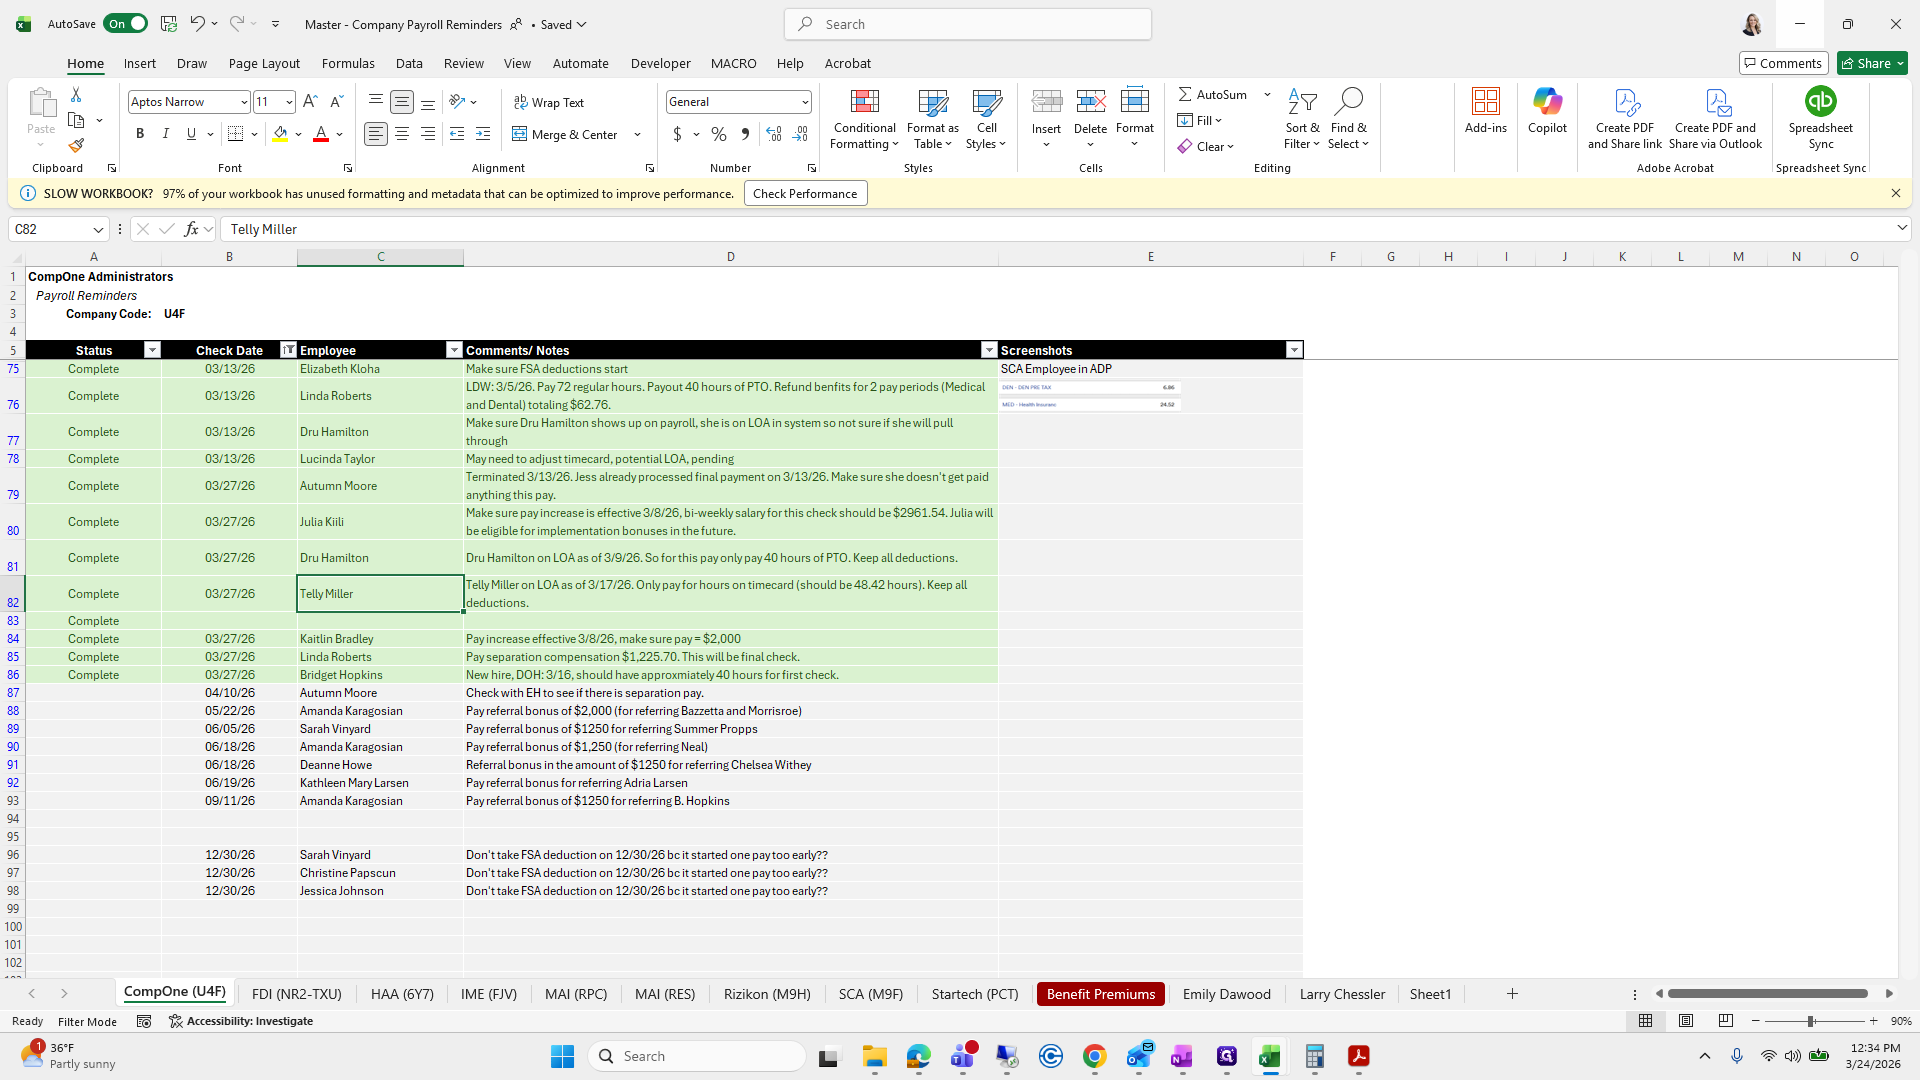Open the General number format dropdown
This screenshot has height=1080, width=1920.
[804, 102]
